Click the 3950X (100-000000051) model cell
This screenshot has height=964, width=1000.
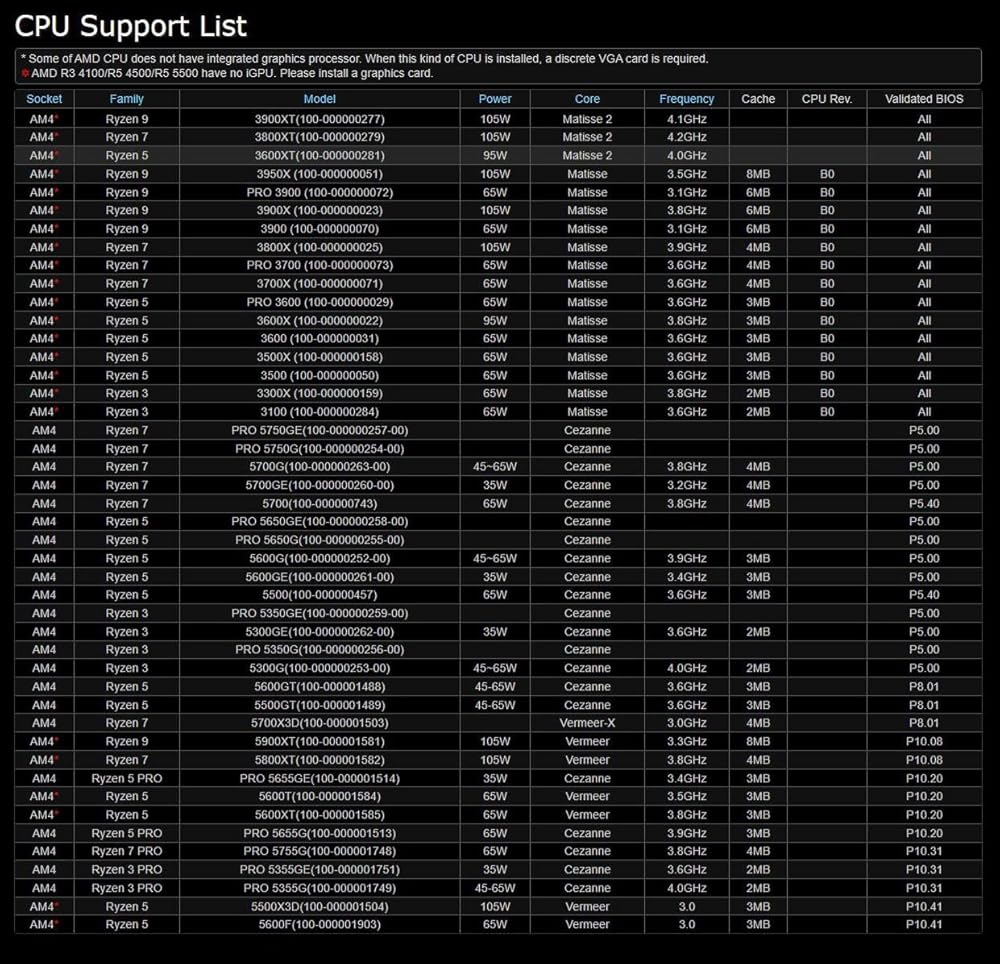(319, 174)
